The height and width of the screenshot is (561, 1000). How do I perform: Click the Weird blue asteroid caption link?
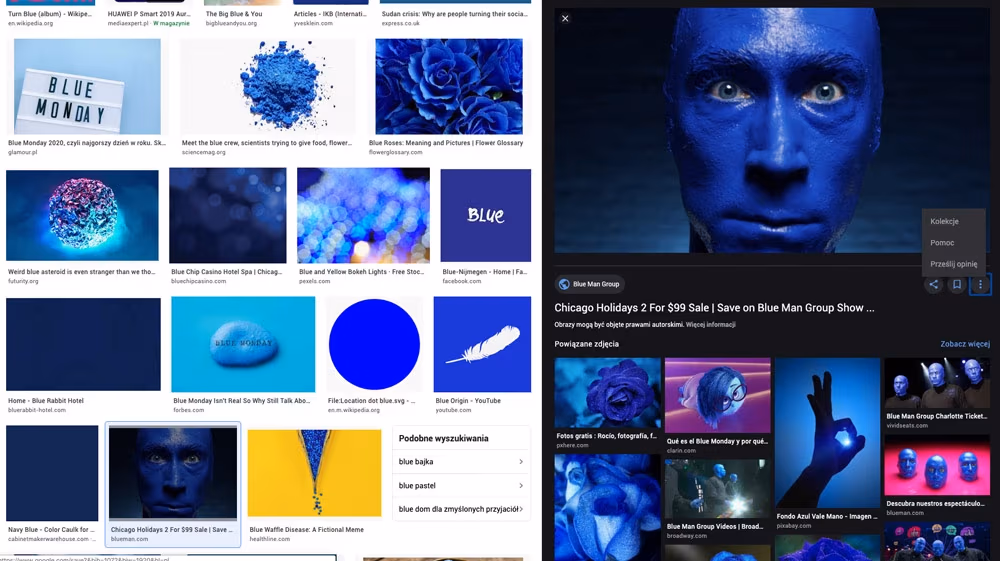click(81, 272)
